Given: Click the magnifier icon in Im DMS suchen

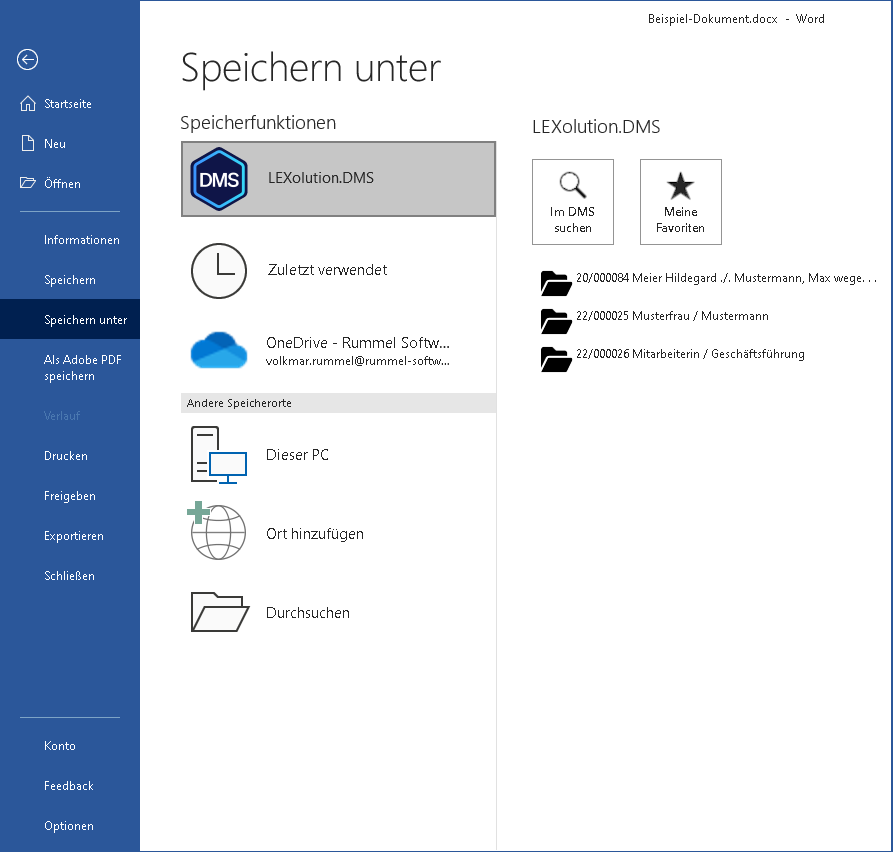Looking at the screenshot, I should [x=572, y=185].
